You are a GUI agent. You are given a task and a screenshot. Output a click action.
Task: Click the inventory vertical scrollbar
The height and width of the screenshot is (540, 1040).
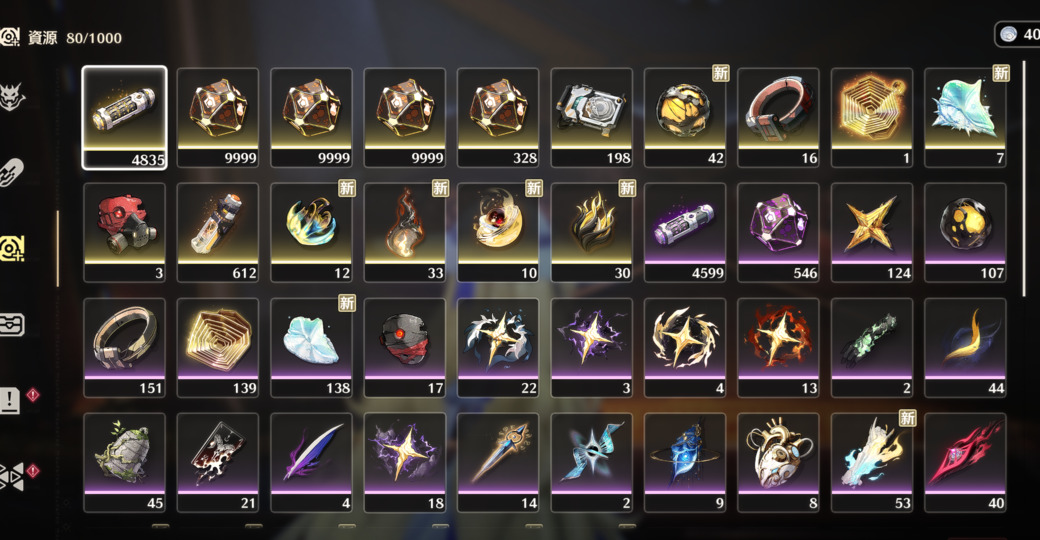pyautogui.click(x=1025, y=181)
